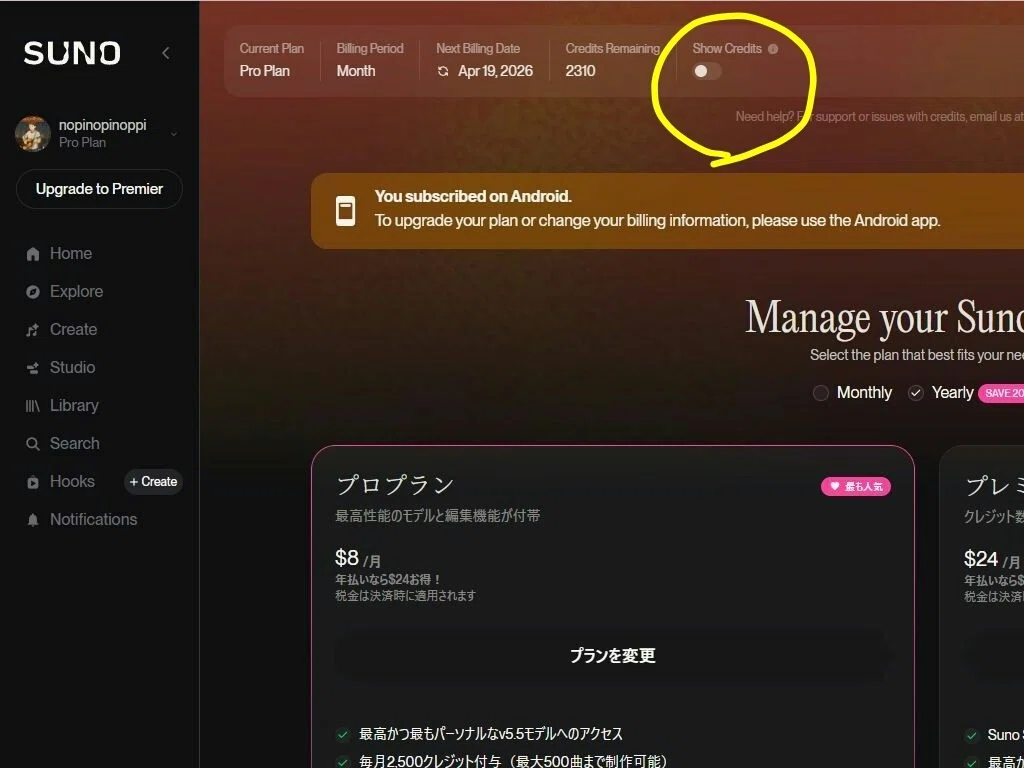Open the Explore menu label
Viewport: 1024px width, 768px height.
click(x=76, y=291)
